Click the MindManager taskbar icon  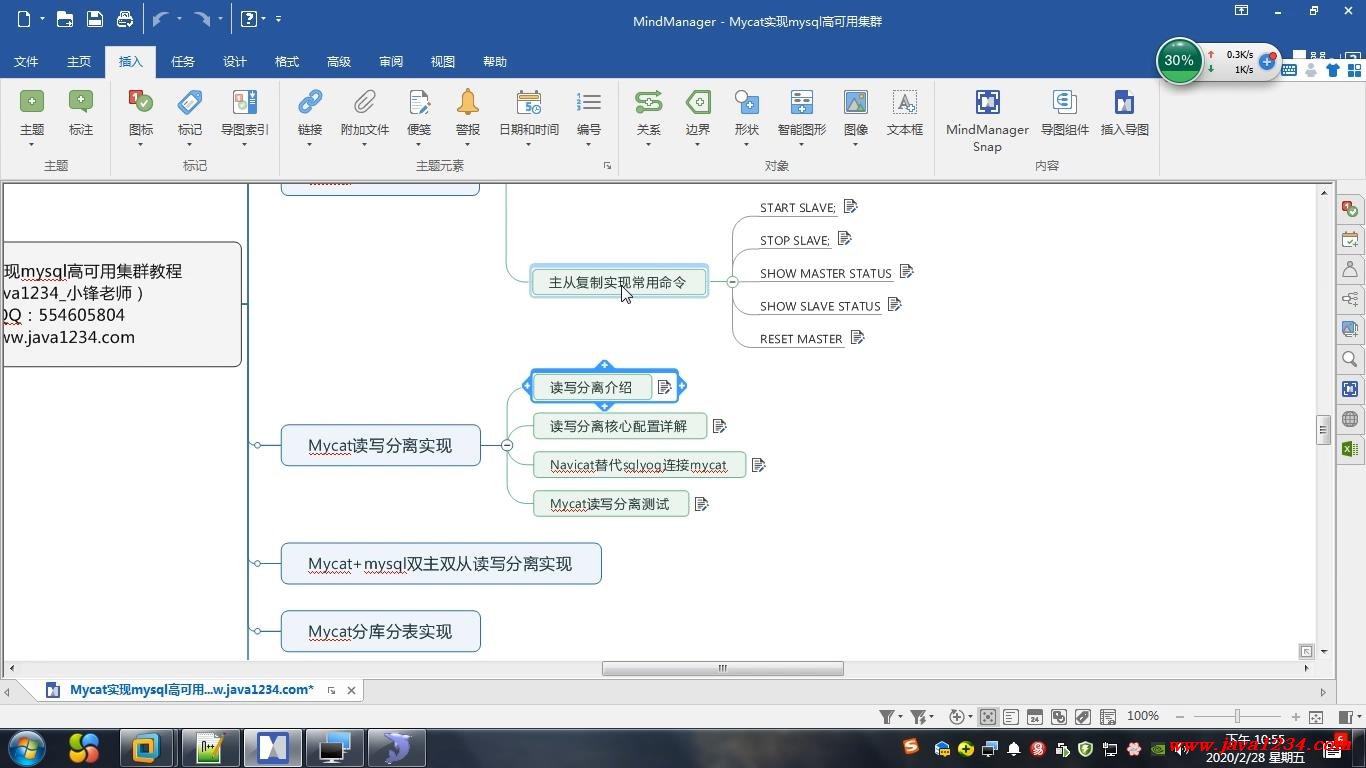(x=272, y=748)
